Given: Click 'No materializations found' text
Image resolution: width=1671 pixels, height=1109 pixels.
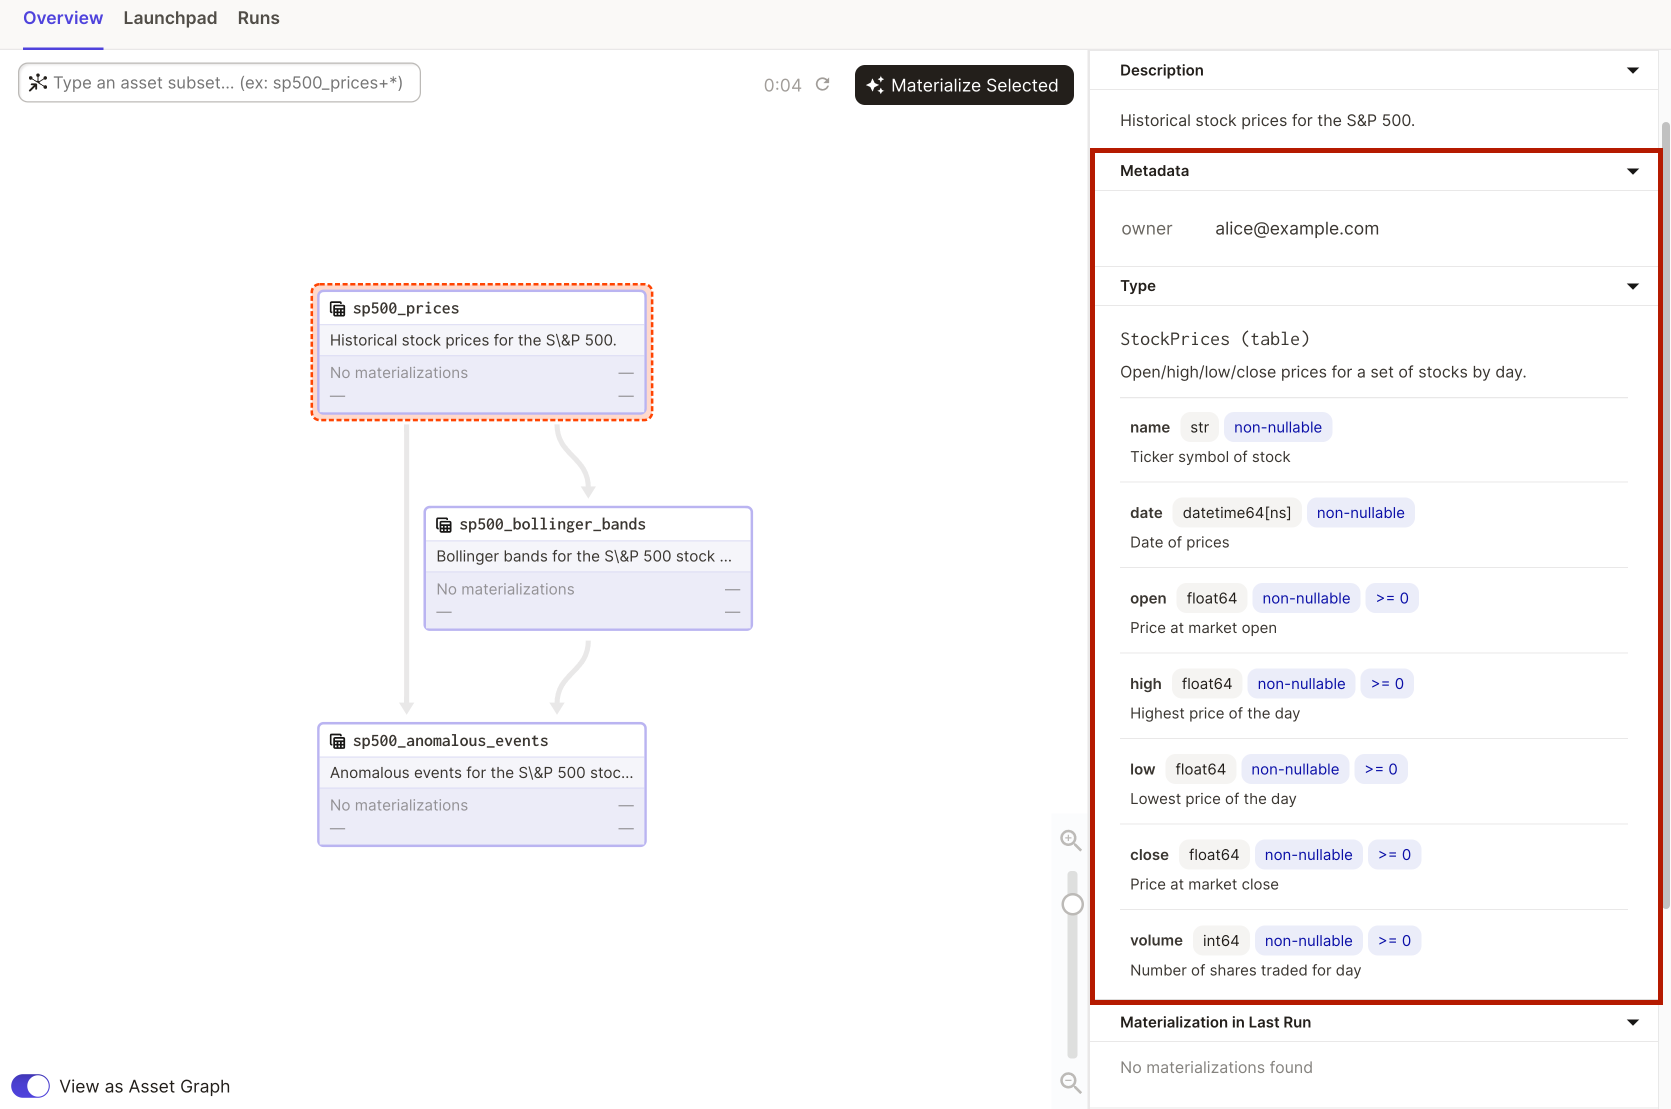Looking at the screenshot, I should tap(1216, 1068).
